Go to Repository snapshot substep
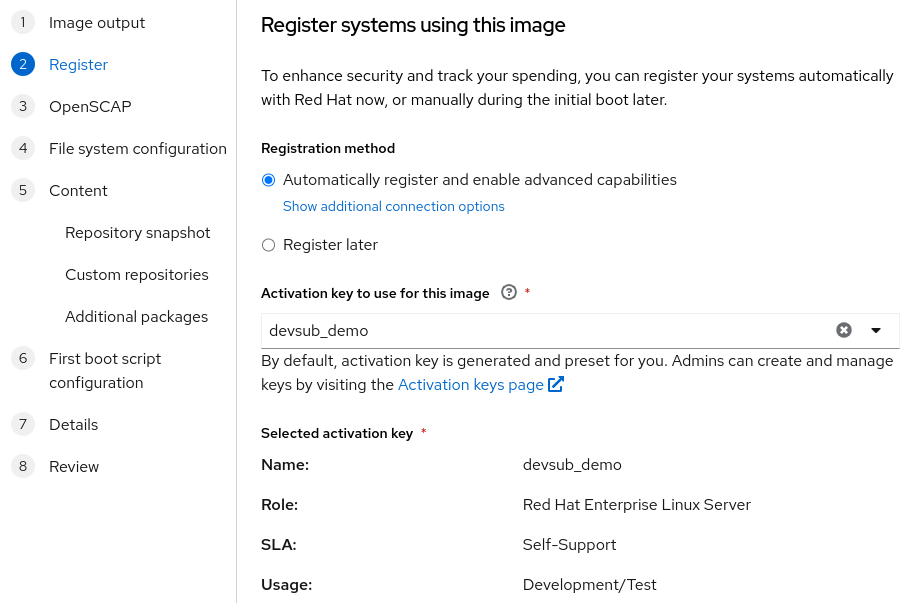Image resolution: width=909 pixels, height=603 pixels. click(137, 232)
